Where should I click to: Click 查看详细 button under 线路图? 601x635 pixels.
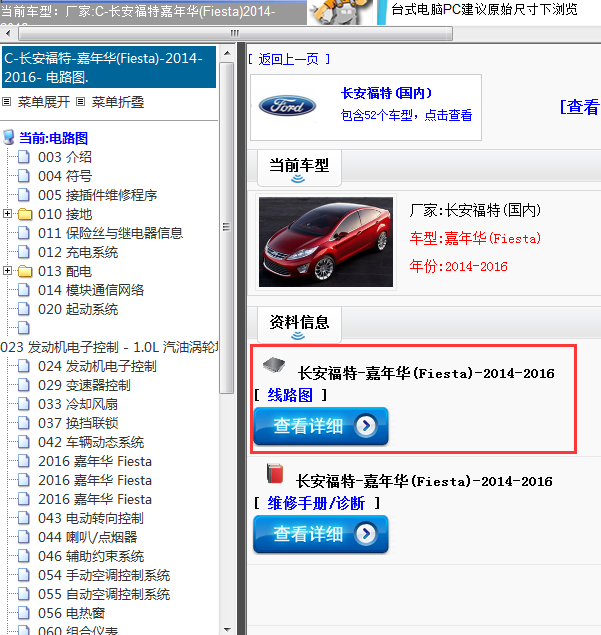click(x=321, y=426)
